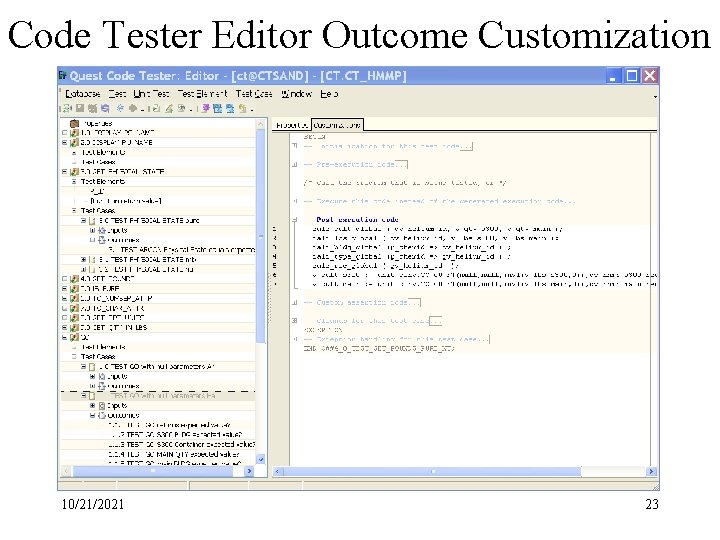Select outcome TEST GO S300 Container expected value
Image resolution: width=720 pixels, height=540 pixels.
coord(181,444)
